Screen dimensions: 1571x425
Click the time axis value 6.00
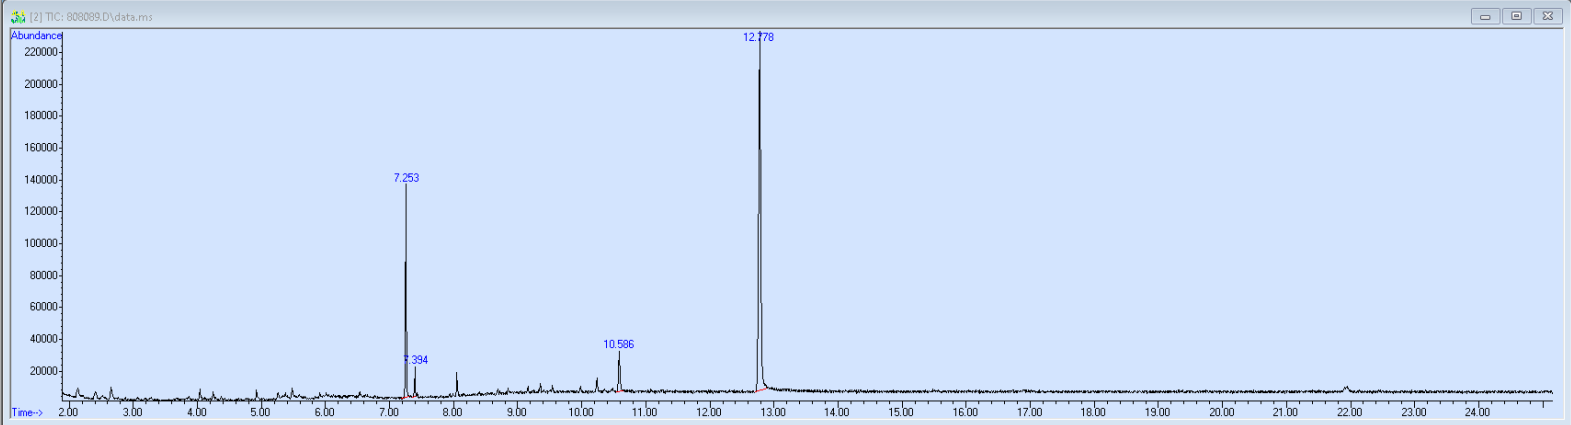[x=324, y=412]
